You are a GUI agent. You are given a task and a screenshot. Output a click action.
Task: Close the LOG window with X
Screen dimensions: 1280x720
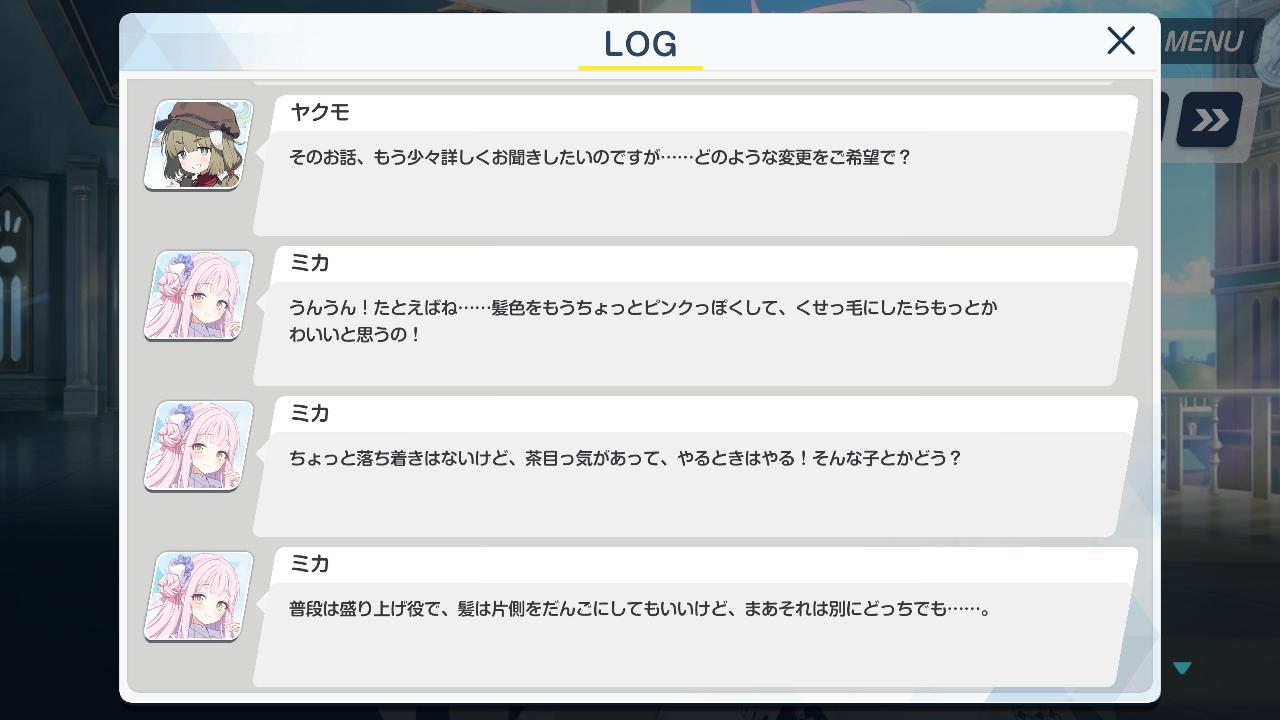point(1121,41)
